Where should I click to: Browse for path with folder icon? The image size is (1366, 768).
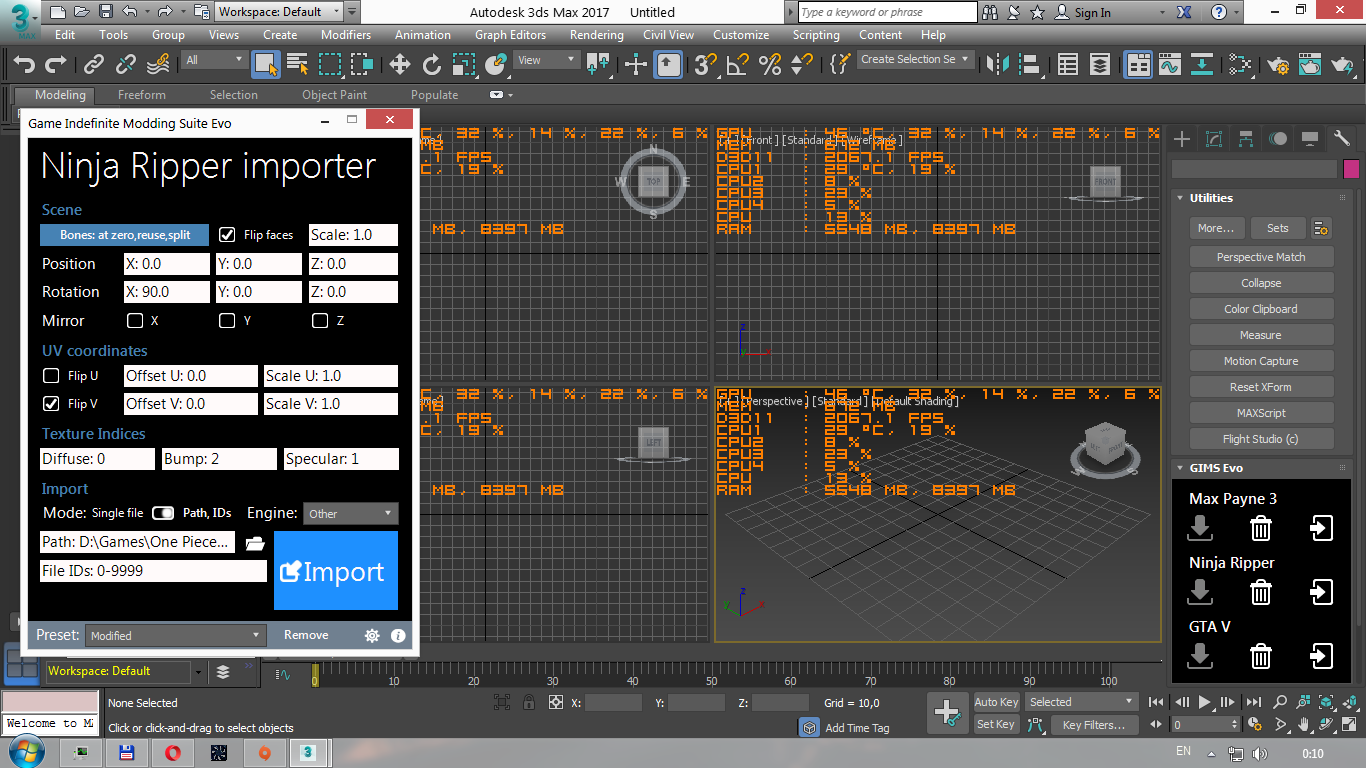click(x=255, y=543)
